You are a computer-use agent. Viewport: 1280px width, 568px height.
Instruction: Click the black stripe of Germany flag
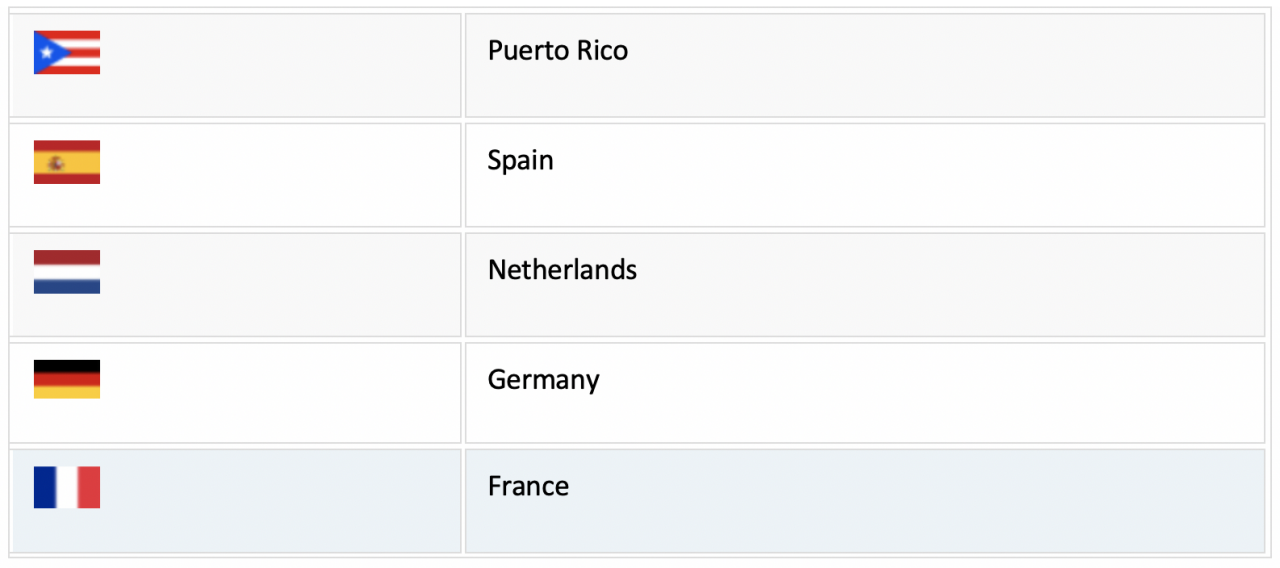tap(67, 366)
